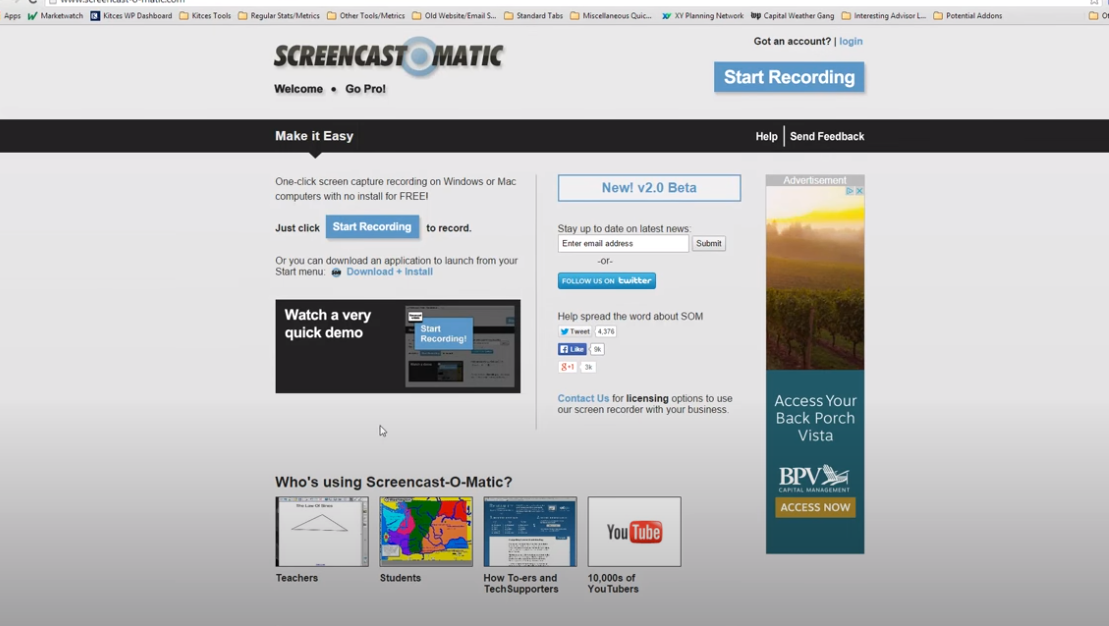
Task: Click the Google +1 icon
Action: point(568,366)
